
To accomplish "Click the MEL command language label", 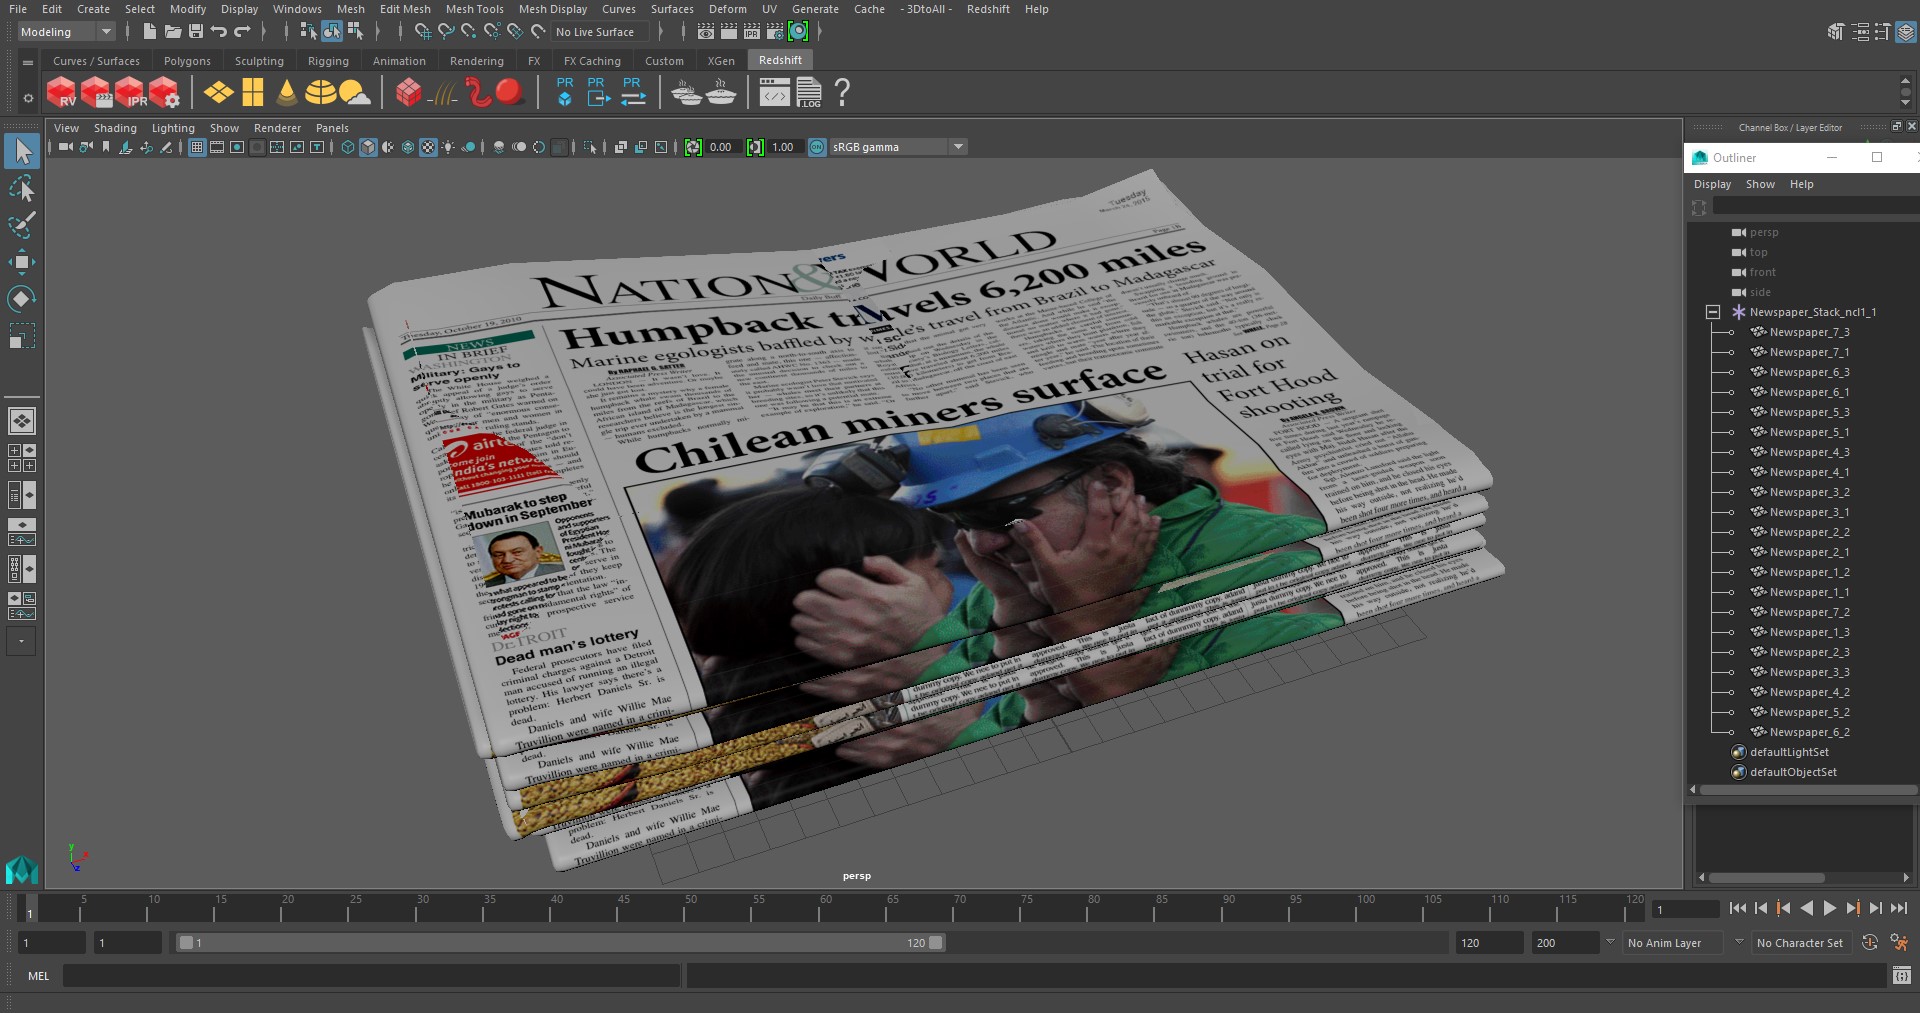I will 38,976.
